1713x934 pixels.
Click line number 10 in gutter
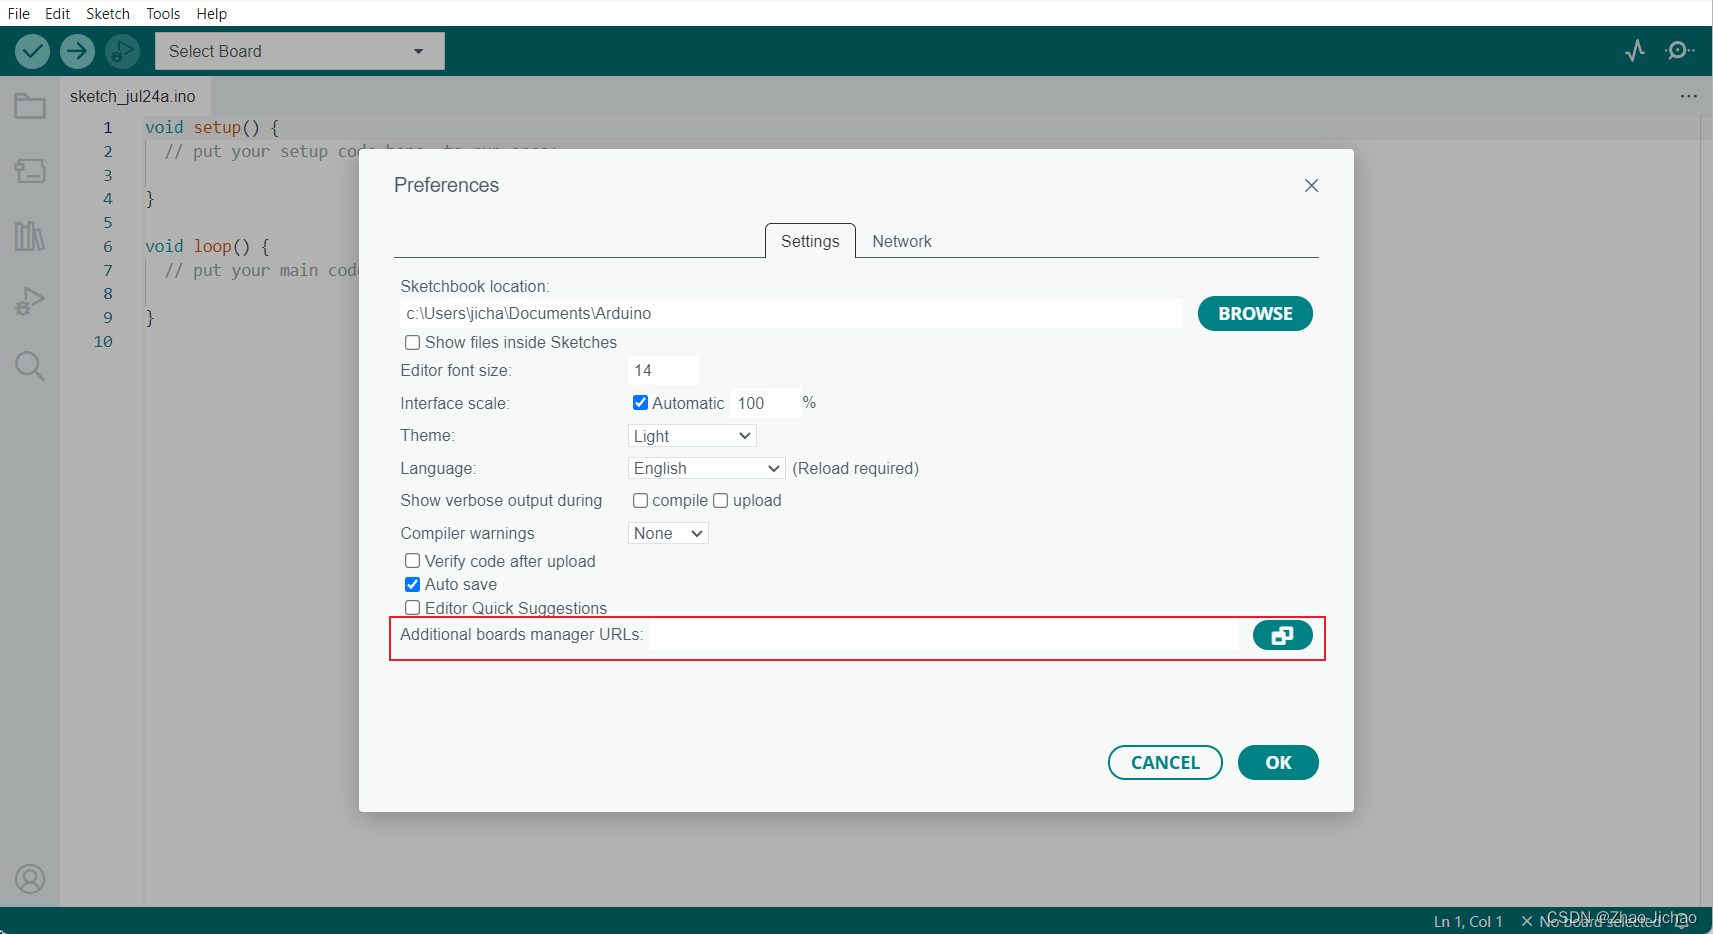[103, 342]
